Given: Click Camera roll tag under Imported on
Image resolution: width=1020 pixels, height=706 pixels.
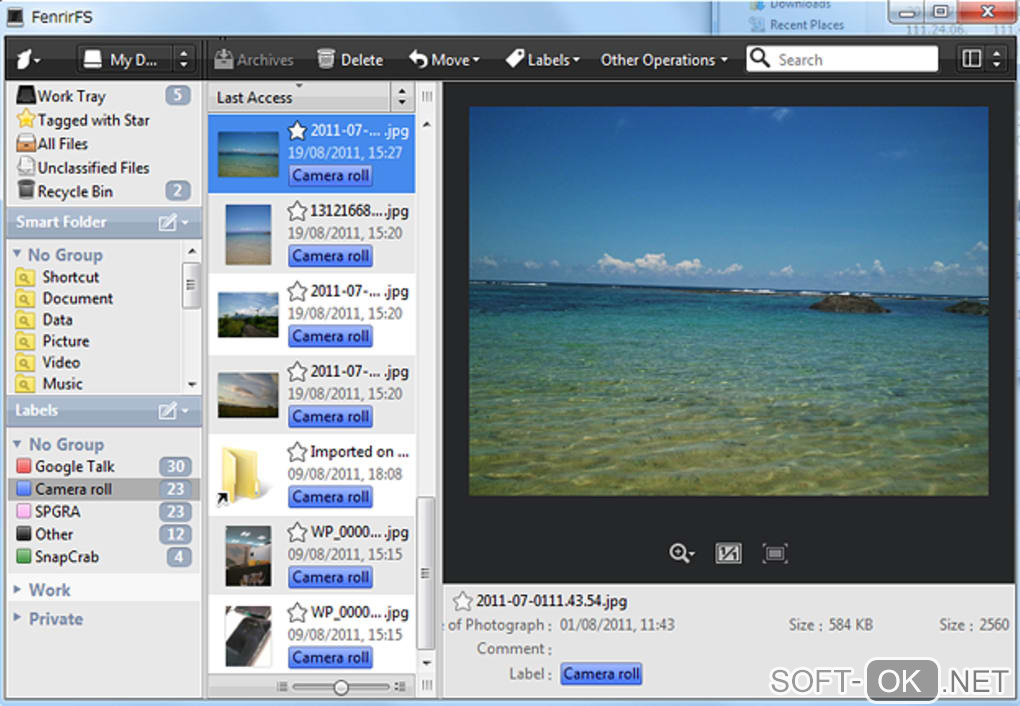Looking at the screenshot, I should 330,497.
